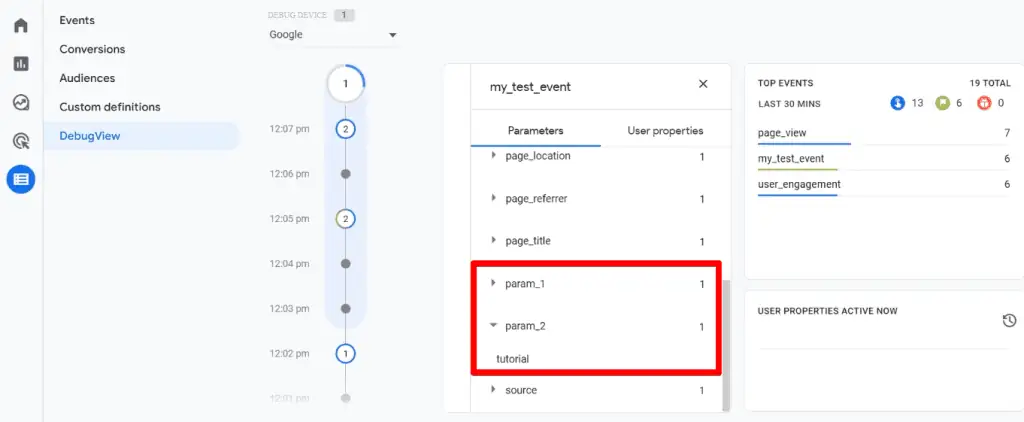Click the top seconds-stream circle showing 1

point(345,84)
